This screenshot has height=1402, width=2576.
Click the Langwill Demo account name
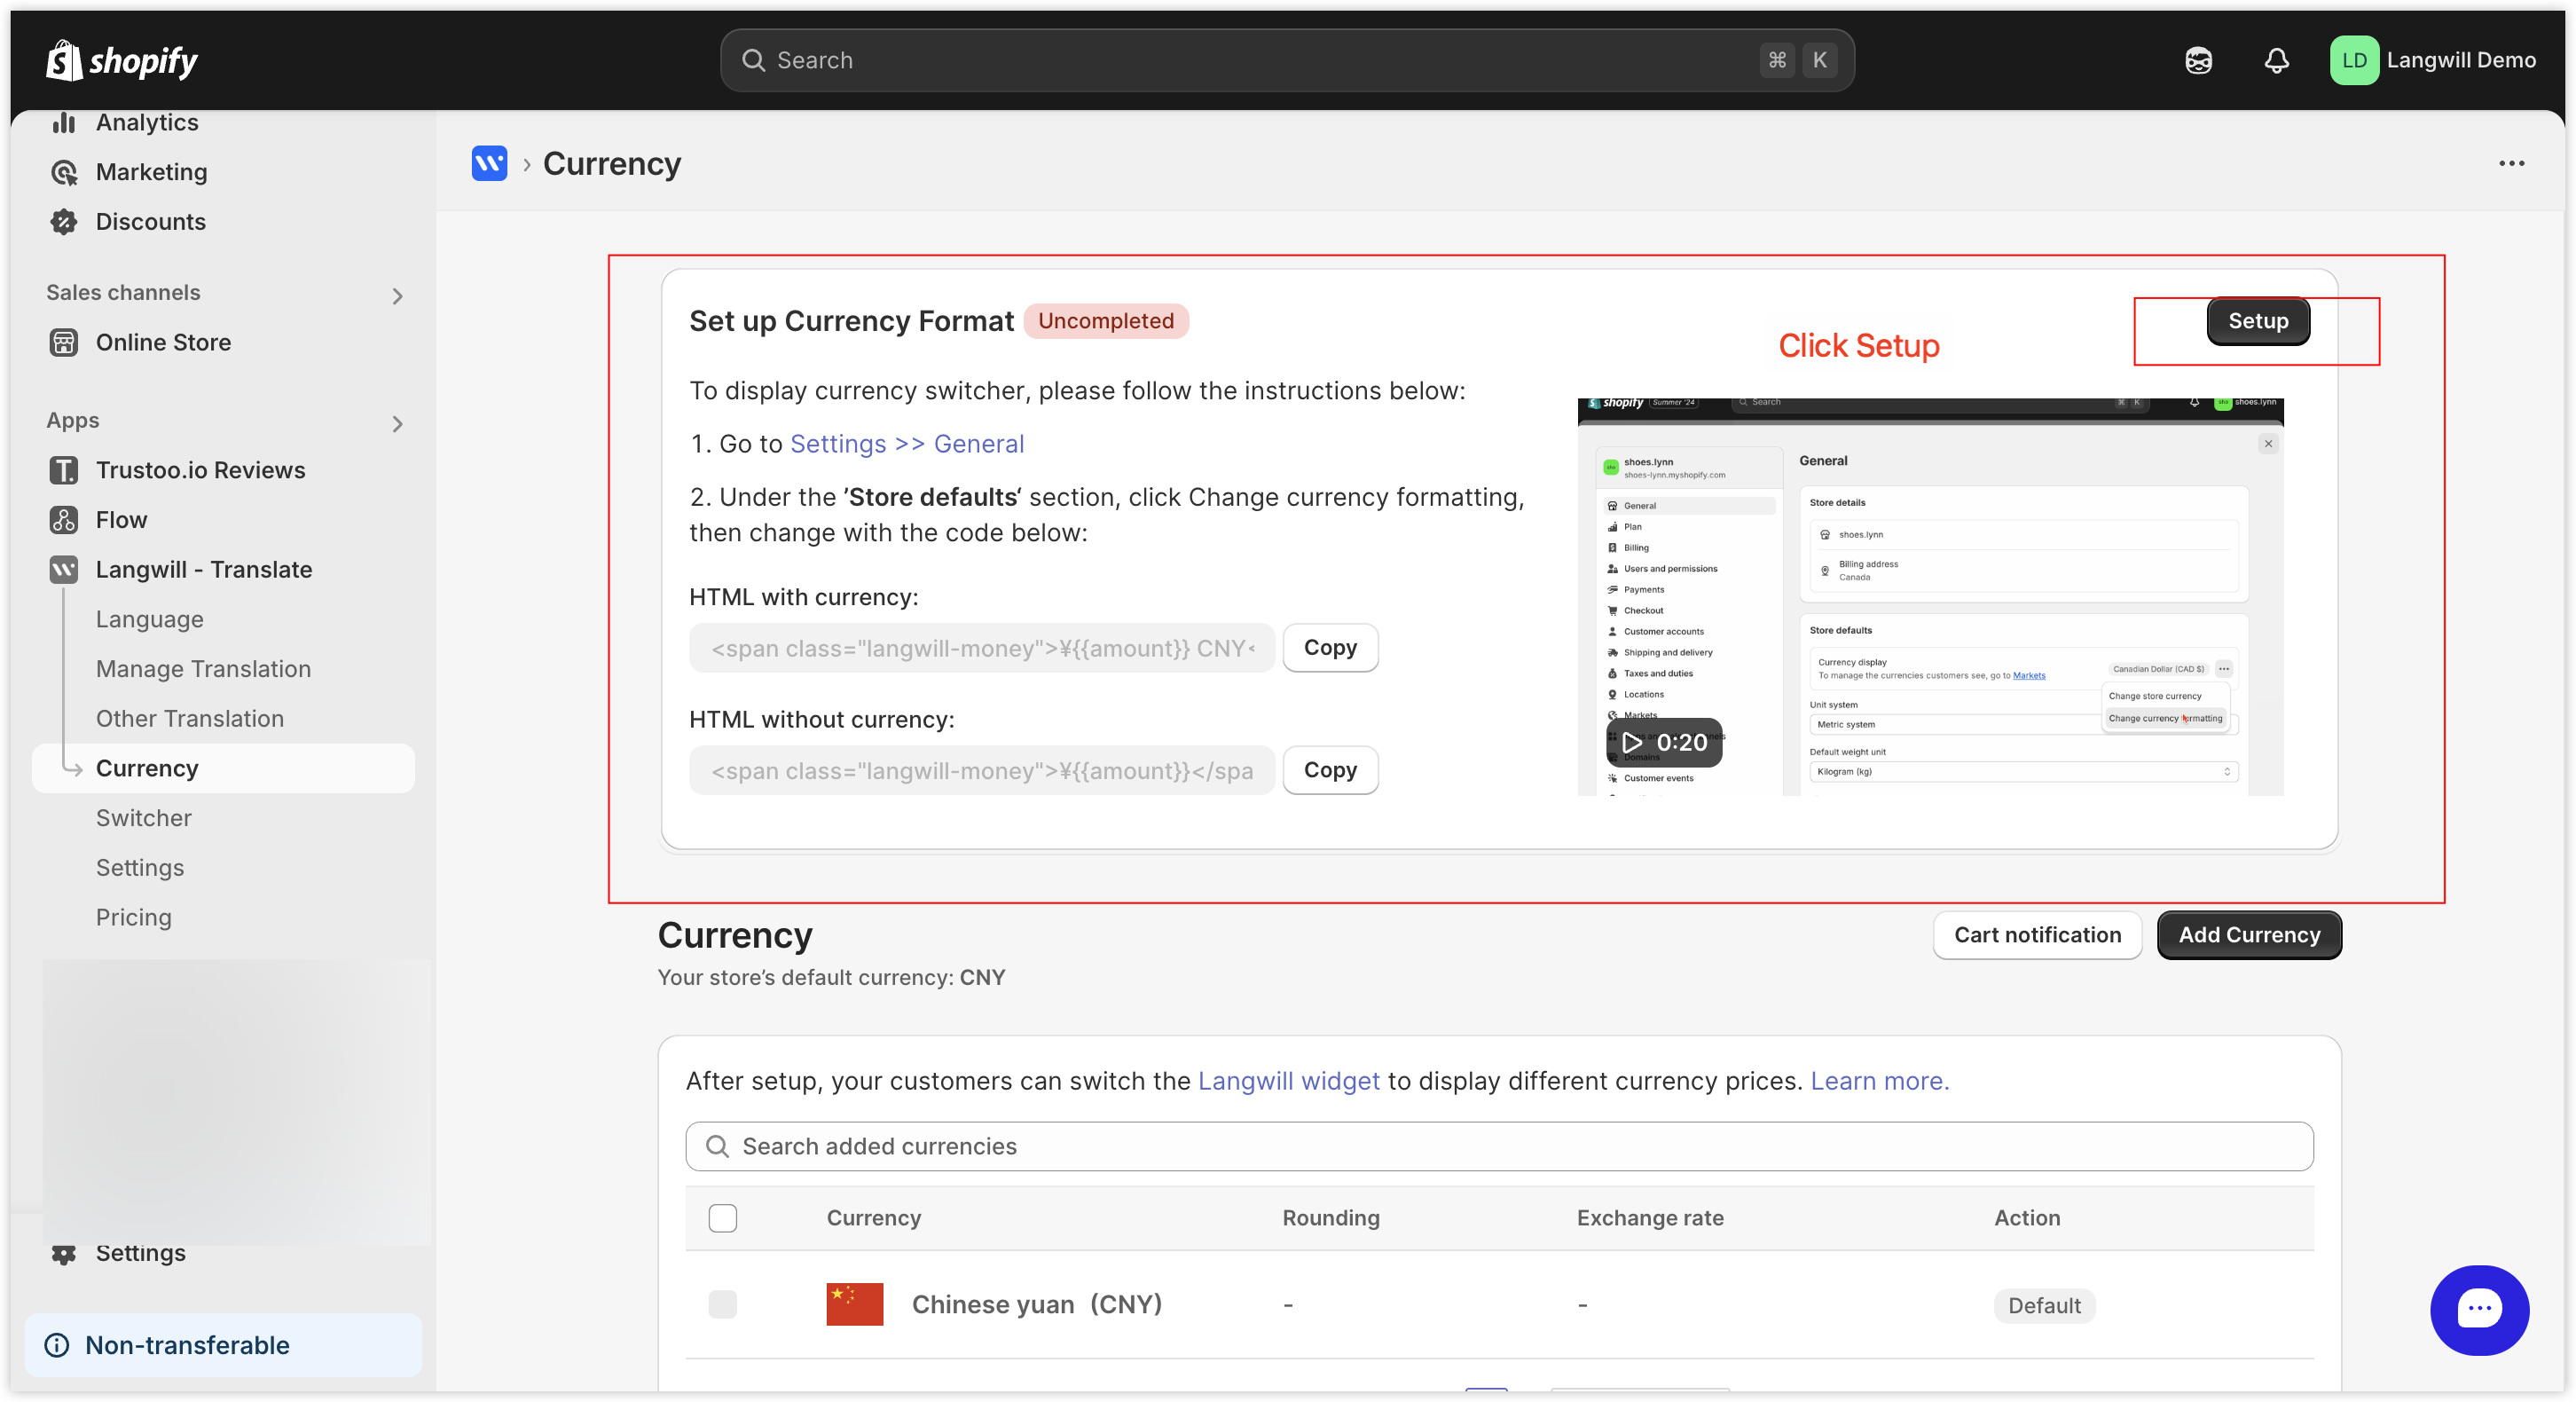pyautogui.click(x=2460, y=60)
